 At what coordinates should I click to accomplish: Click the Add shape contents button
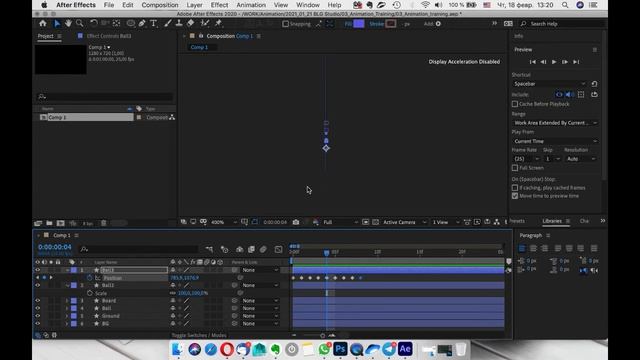tap(438, 24)
